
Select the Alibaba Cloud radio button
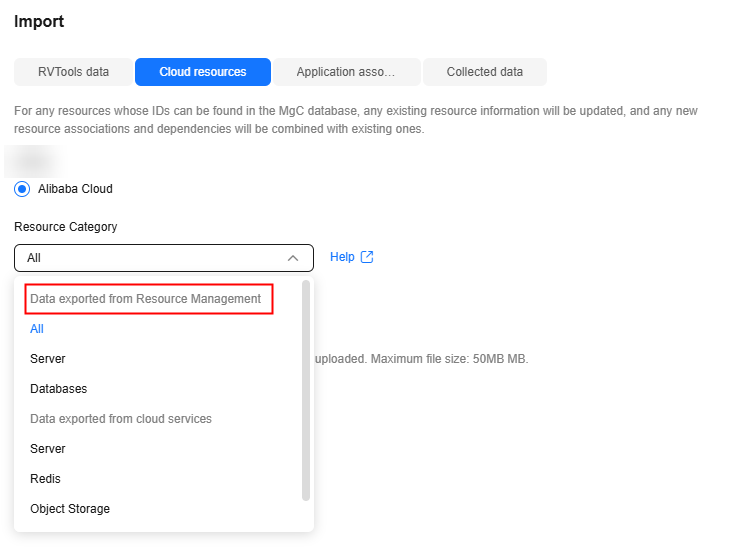[22, 189]
